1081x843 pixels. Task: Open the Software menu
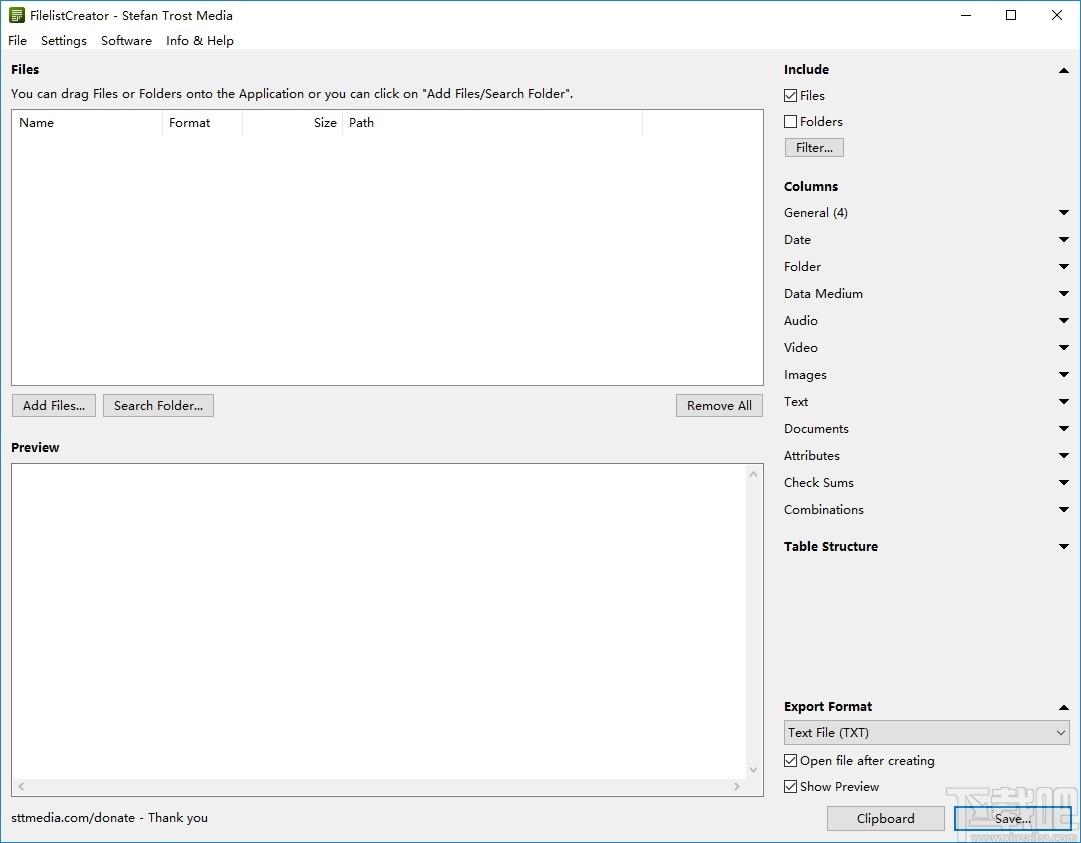126,41
